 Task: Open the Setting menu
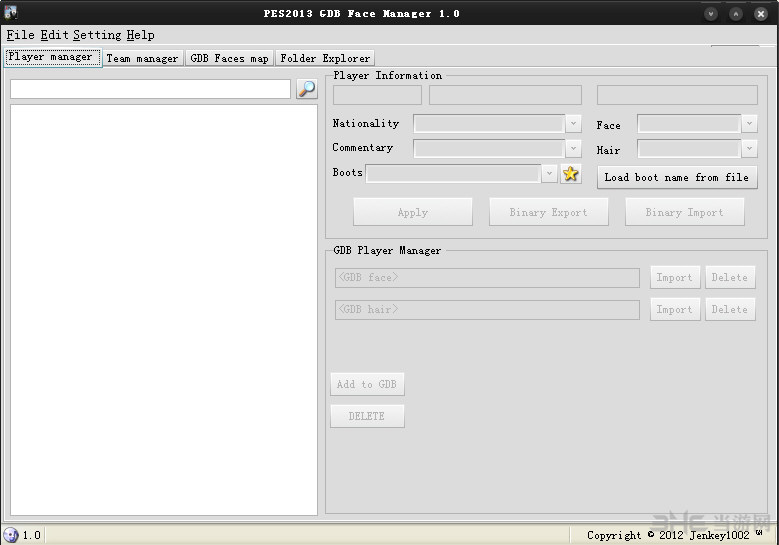point(97,35)
